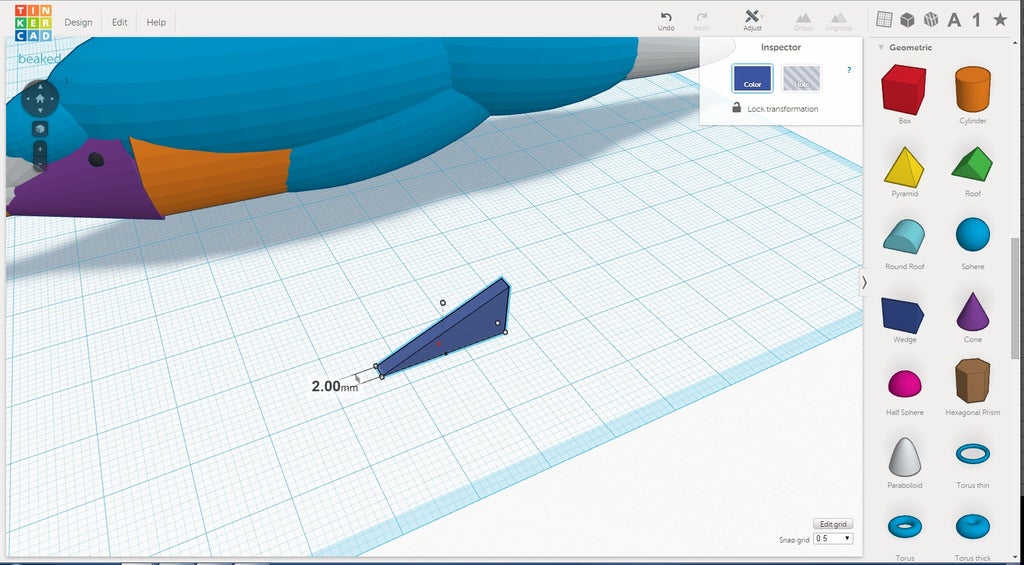This screenshot has height=565, width=1024.
Task: Open the Adjust tool dropdown
Action: [x=752, y=20]
